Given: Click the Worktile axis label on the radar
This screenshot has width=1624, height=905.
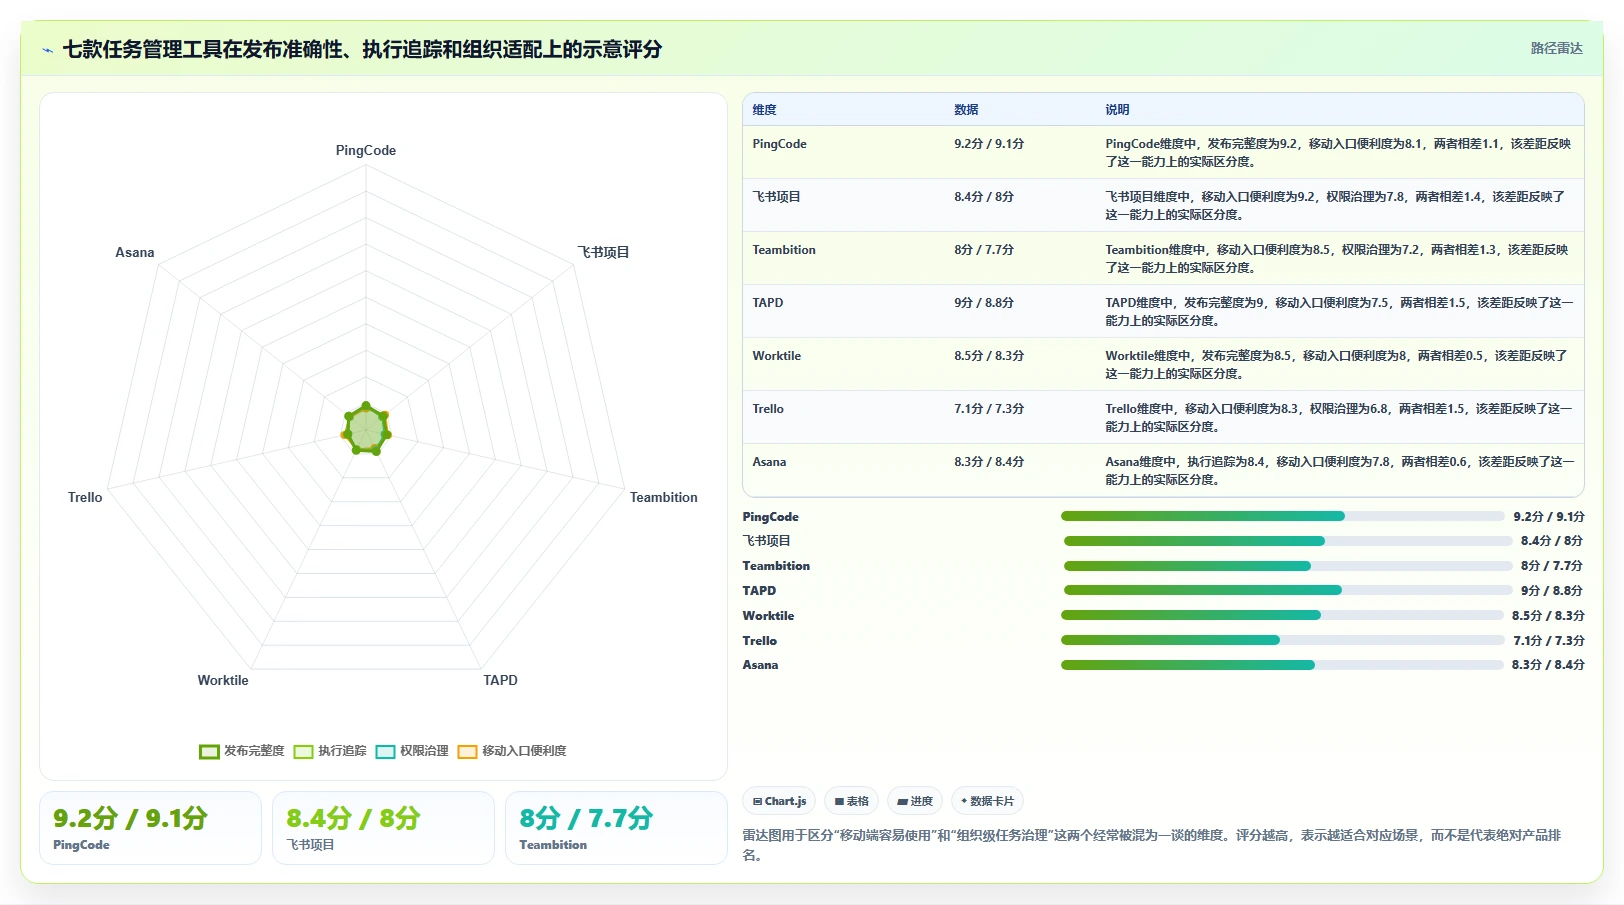Looking at the screenshot, I should coord(223,680).
